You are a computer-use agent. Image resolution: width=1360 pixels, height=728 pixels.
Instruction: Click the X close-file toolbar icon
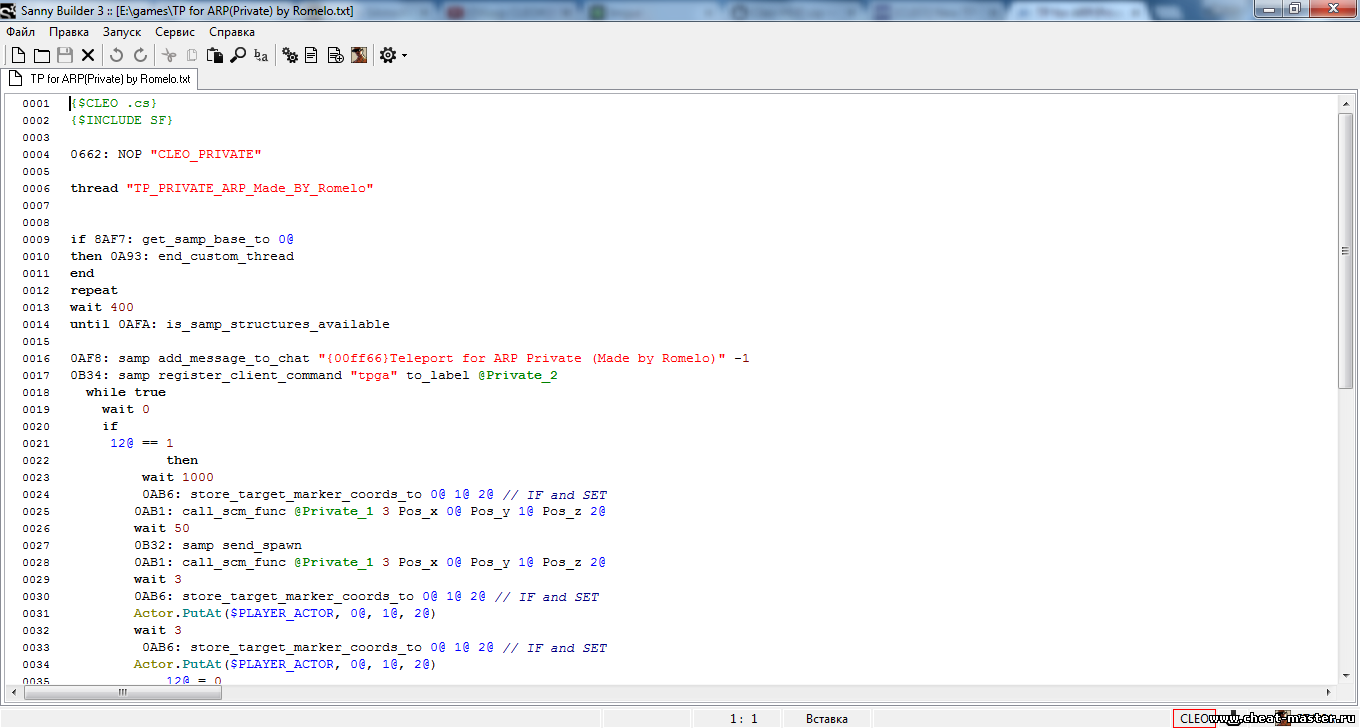88,56
